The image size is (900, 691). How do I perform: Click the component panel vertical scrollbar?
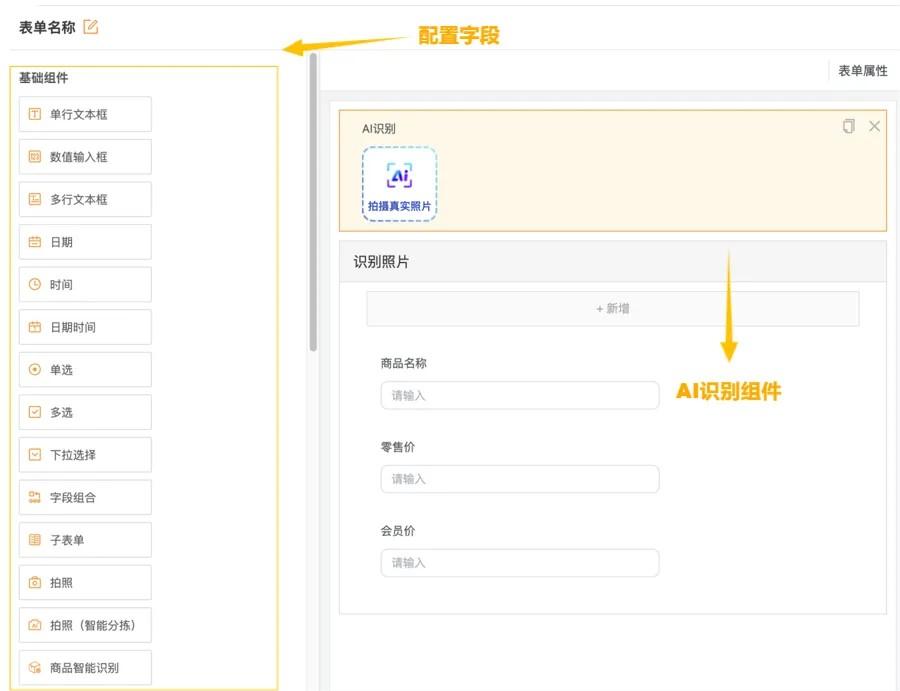(313, 200)
